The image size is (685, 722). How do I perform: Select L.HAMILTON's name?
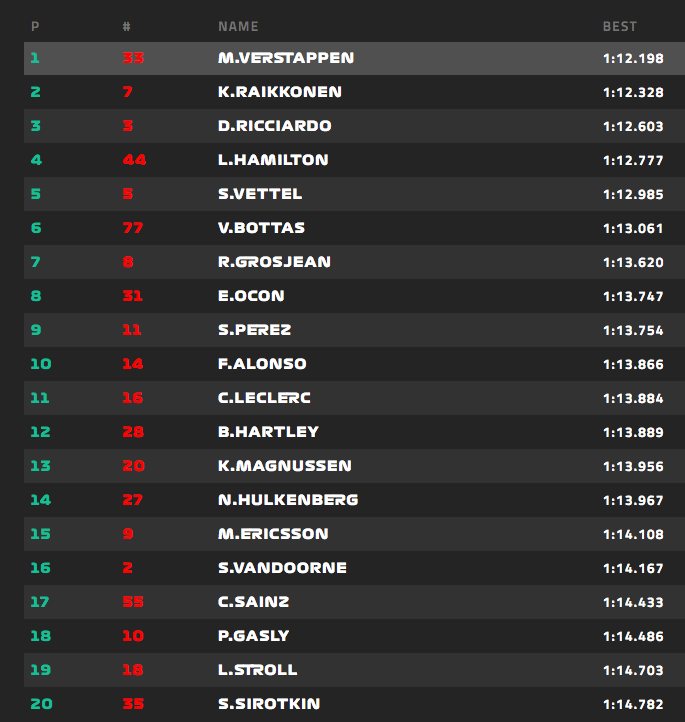[273, 160]
